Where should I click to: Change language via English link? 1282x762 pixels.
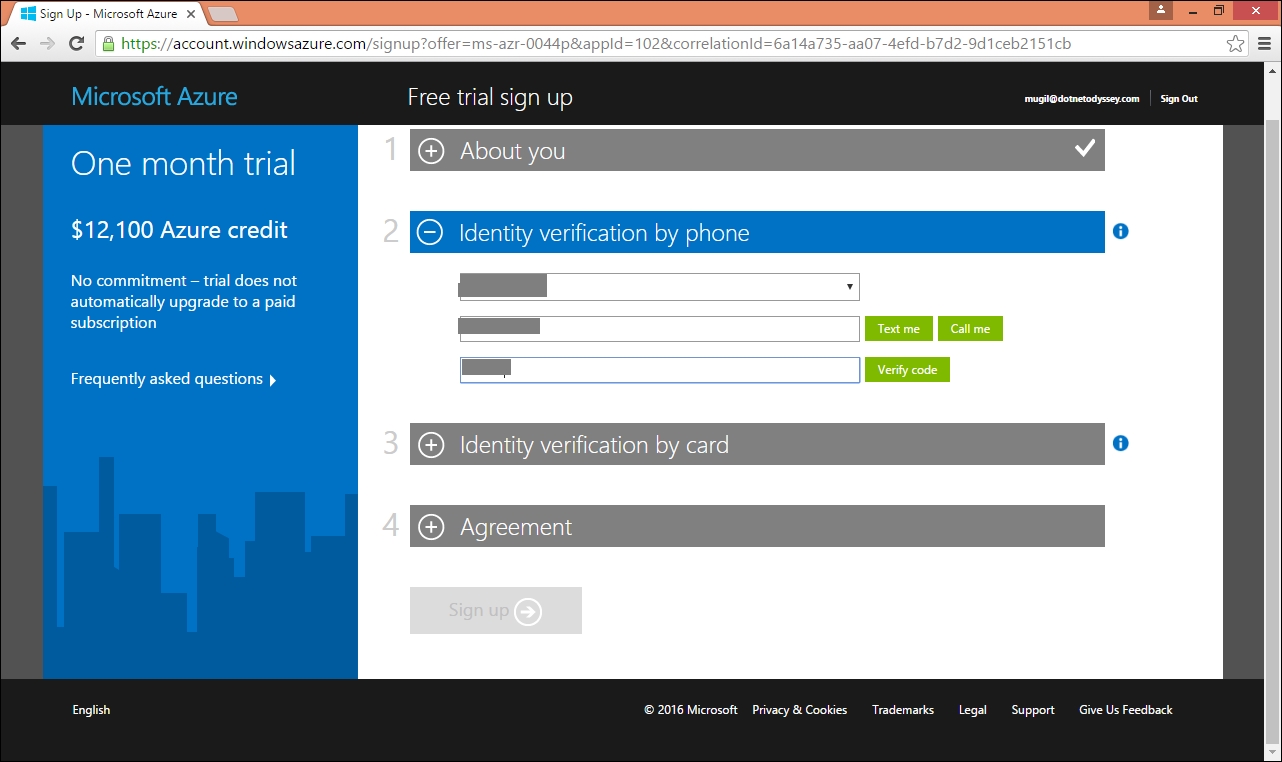click(91, 710)
